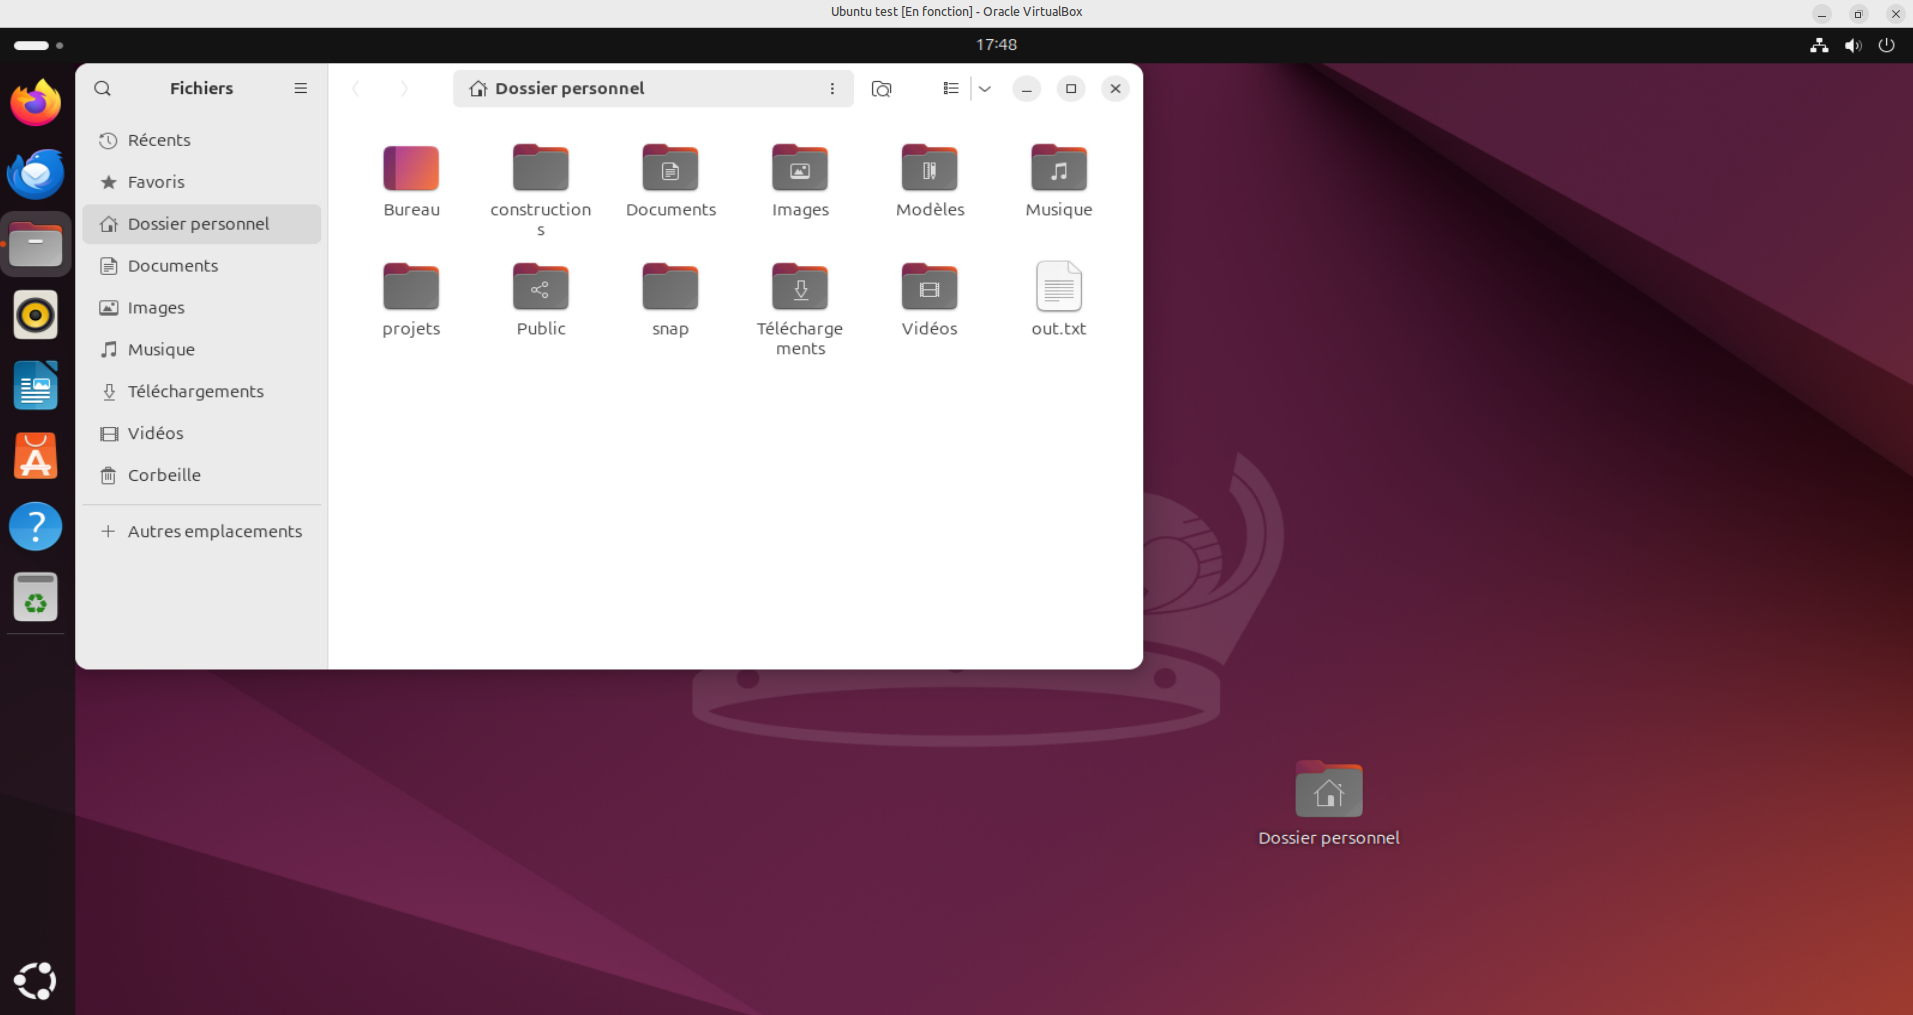Viewport: 1913px width, 1015px height.
Task: Launch Thunderbird mail from the dock
Action: pyautogui.click(x=35, y=173)
